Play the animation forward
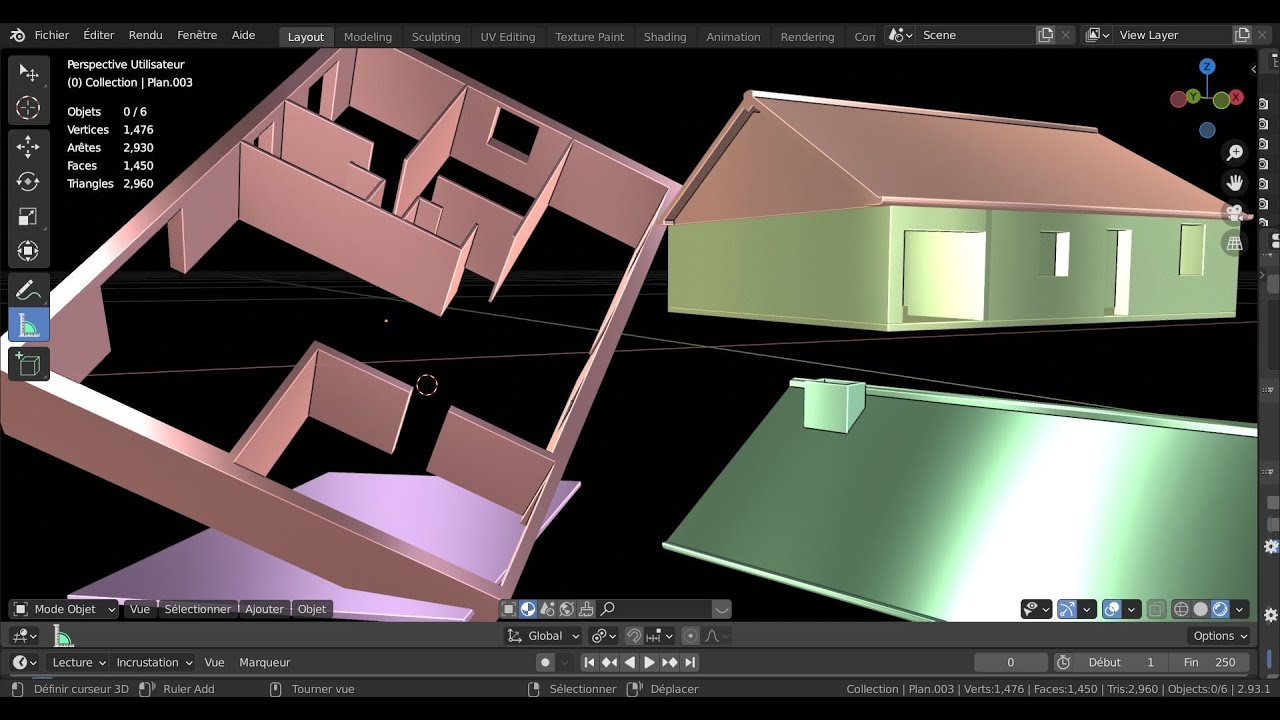The image size is (1280, 720). coord(649,662)
